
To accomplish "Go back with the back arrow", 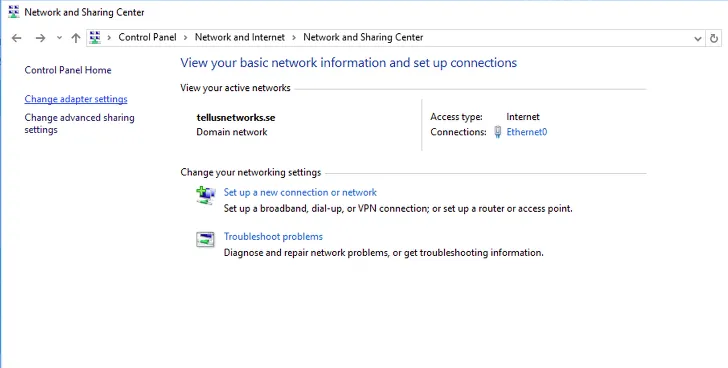I will pyautogui.click(x=17, y=38).
